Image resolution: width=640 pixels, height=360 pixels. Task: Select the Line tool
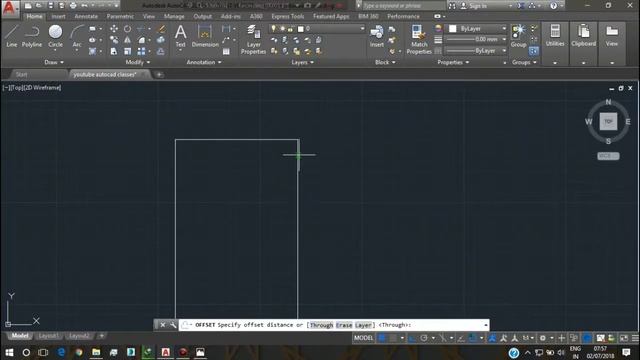point(11,36)
